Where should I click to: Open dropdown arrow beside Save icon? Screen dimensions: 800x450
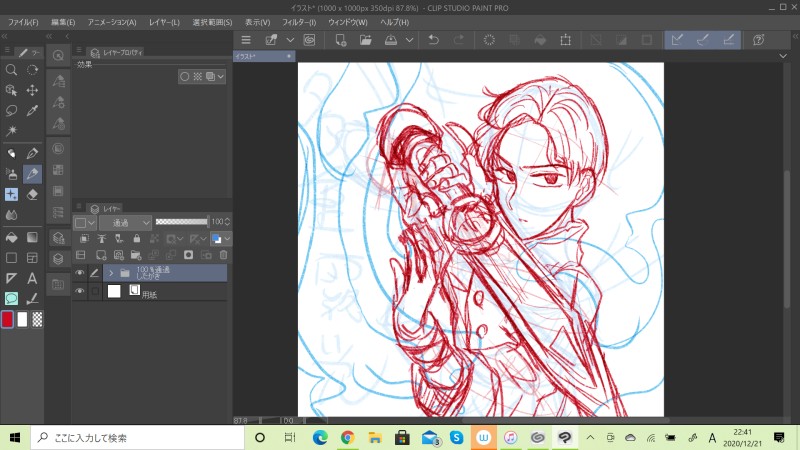(409, 40)
